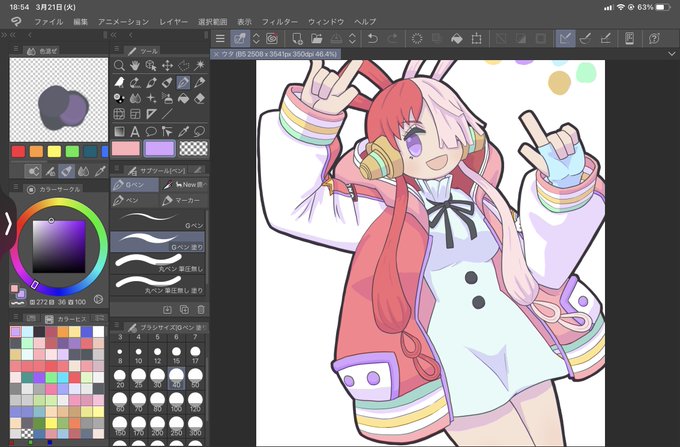680x447 pixels.
Task: Open the フィルター menu
Action: [x=279, y=22]
